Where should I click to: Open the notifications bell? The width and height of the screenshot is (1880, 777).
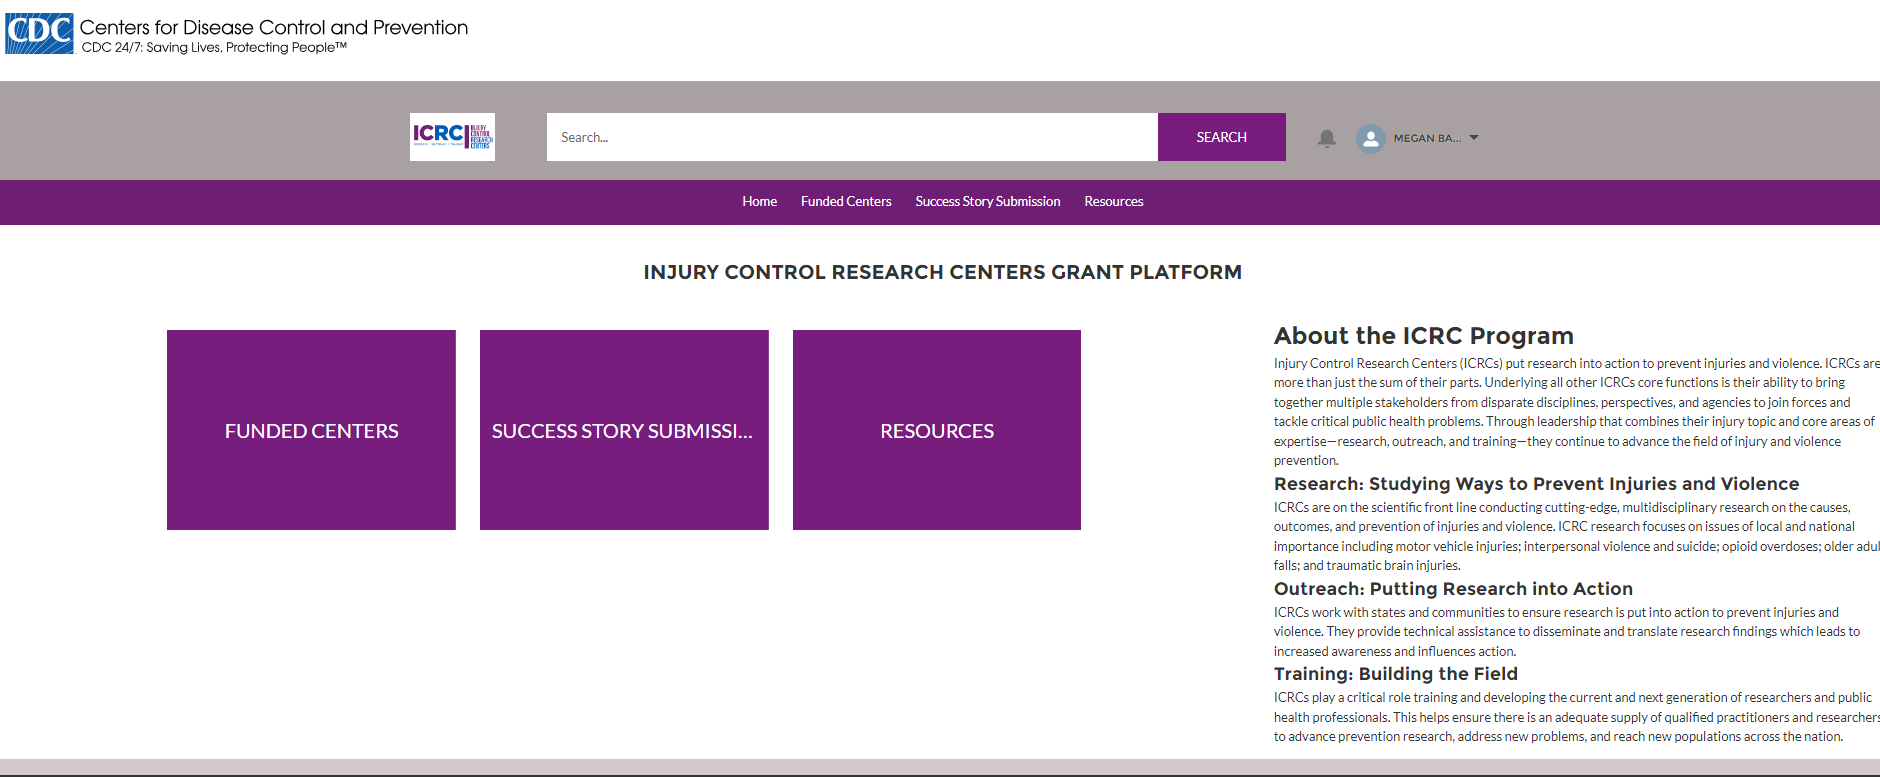(1326, 138)
